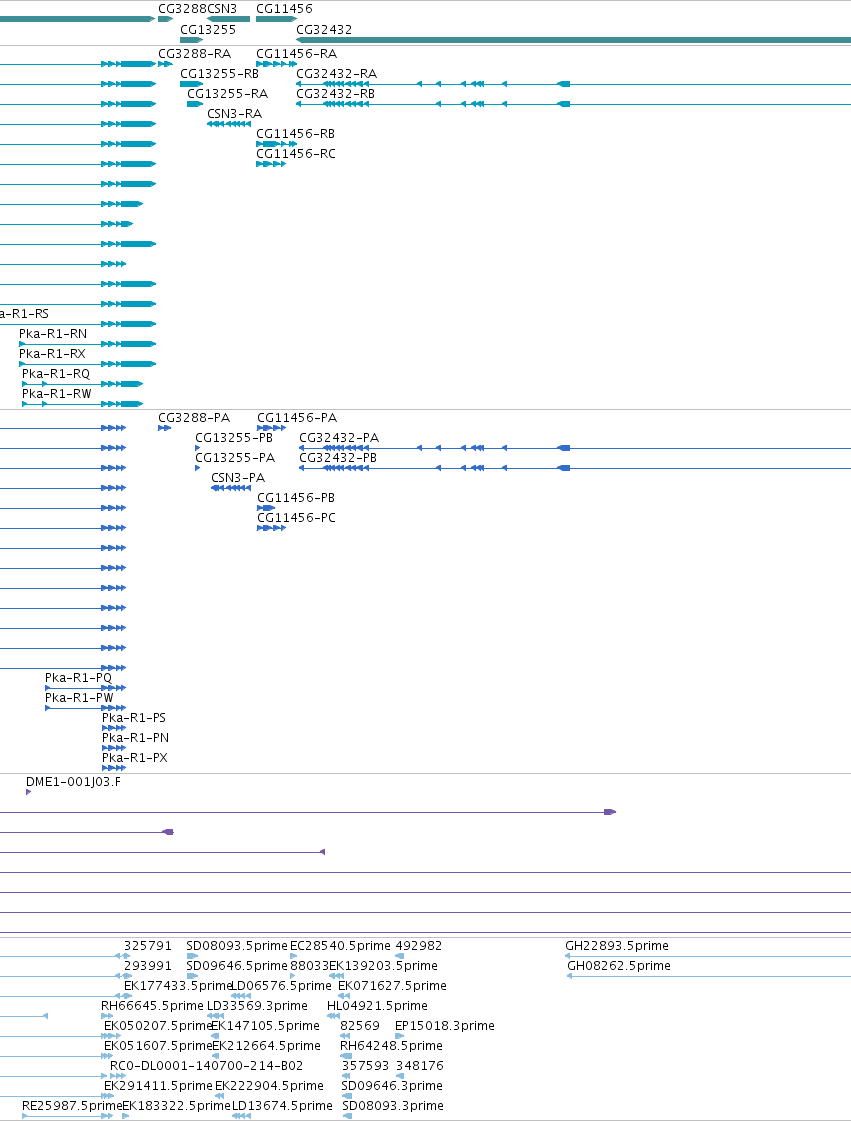Image resolution: width=851 pixels, height=1121 pixels.
Task: Click the LD06576.5prime EST label
Action: point(282,986)
